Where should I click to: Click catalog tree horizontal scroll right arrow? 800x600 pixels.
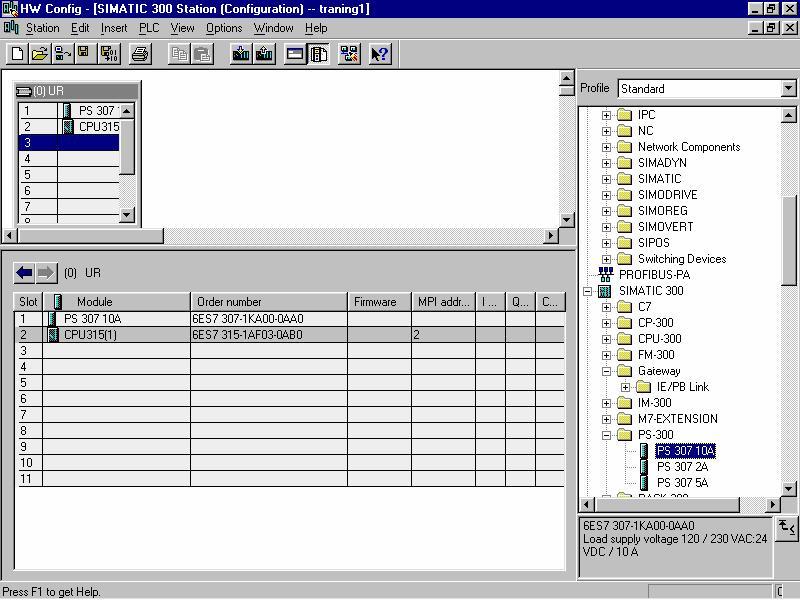click(772, 505)
